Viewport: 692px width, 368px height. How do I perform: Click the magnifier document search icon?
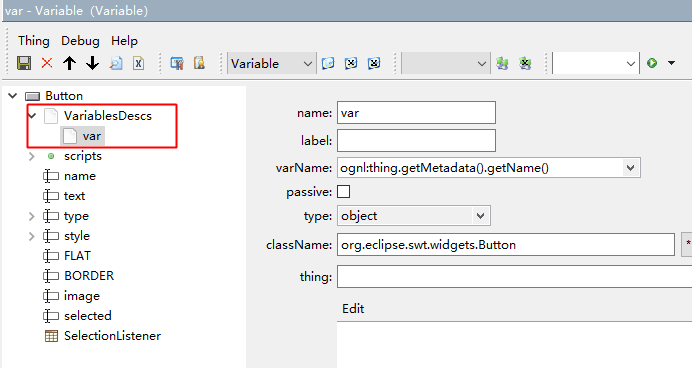pos(116,63)
